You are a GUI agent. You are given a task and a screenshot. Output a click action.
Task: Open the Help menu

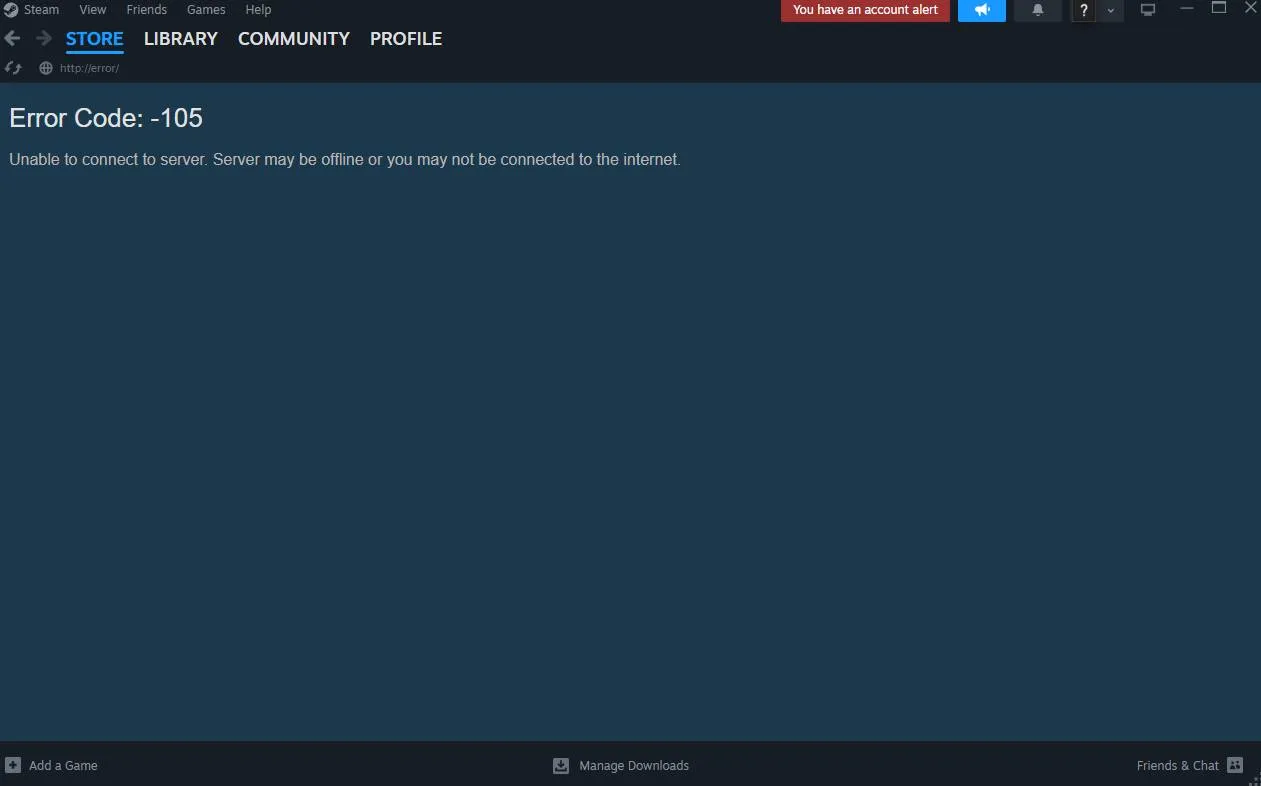click(258, 10)
